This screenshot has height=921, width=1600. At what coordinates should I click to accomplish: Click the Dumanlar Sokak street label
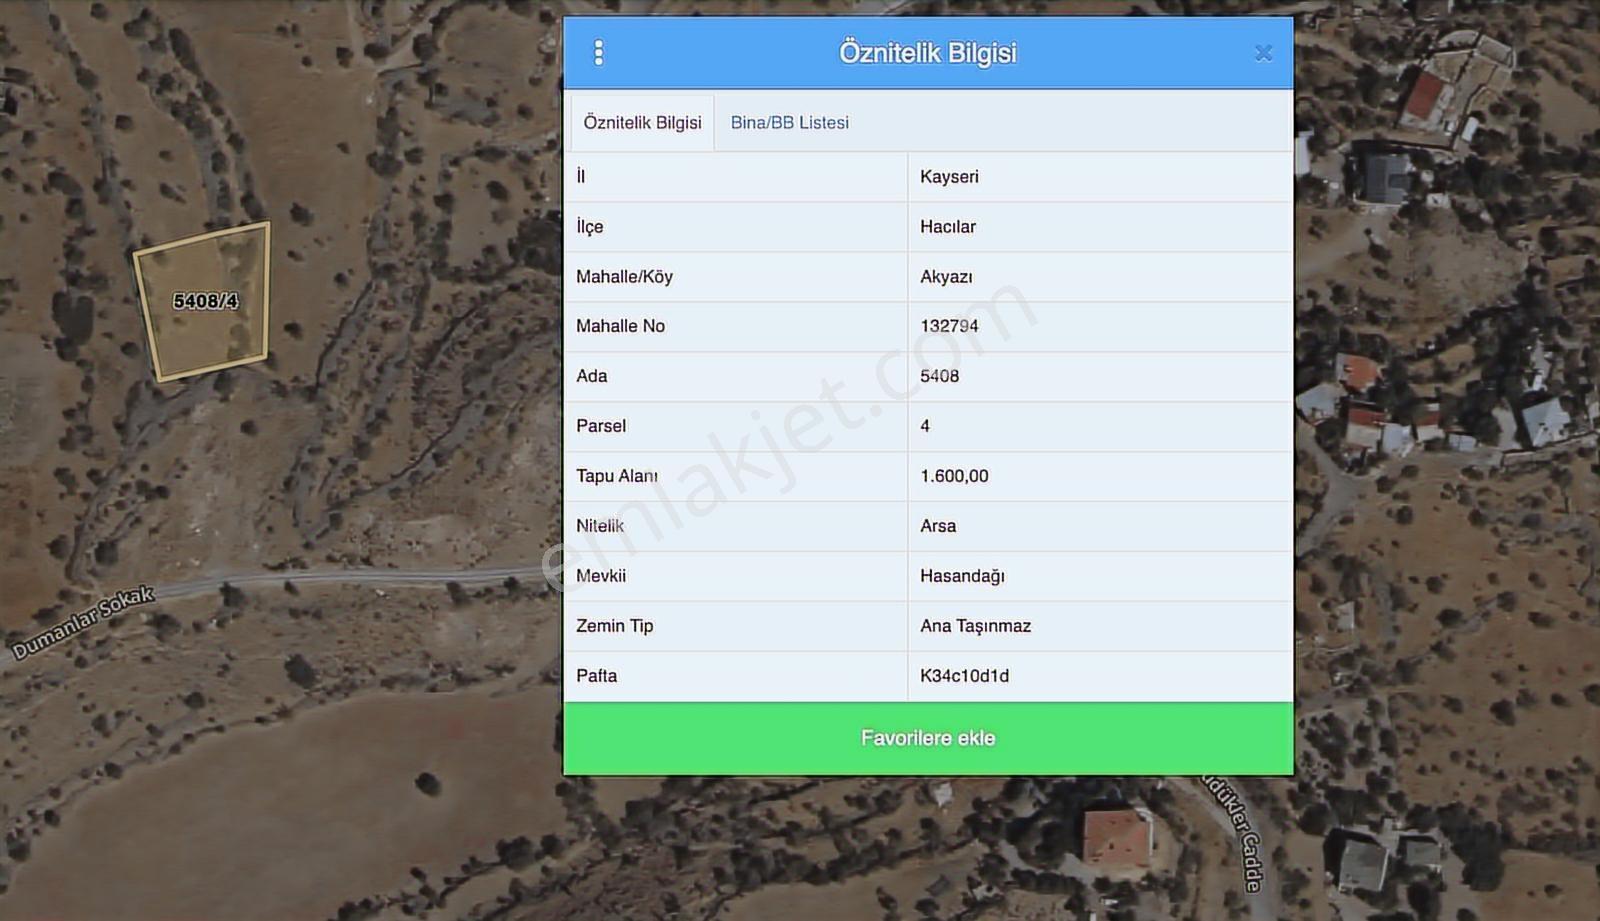click(x=83, y=622)
